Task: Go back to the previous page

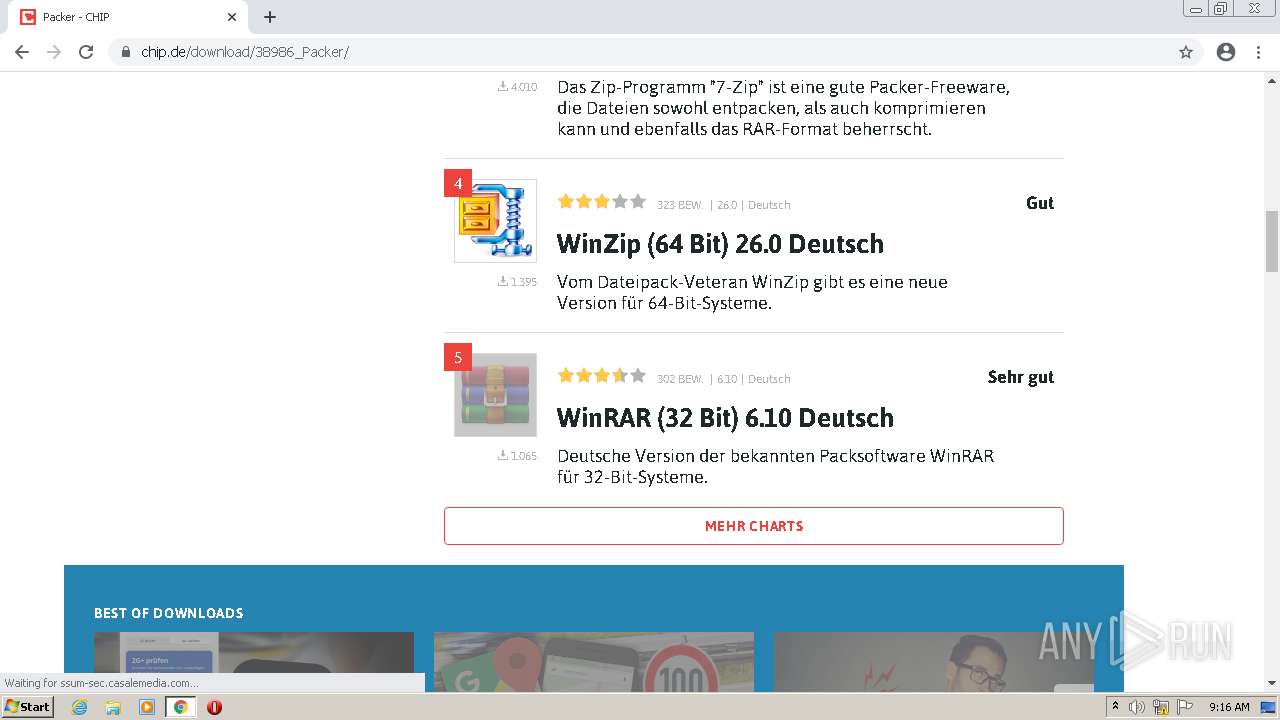Action: 22,52
